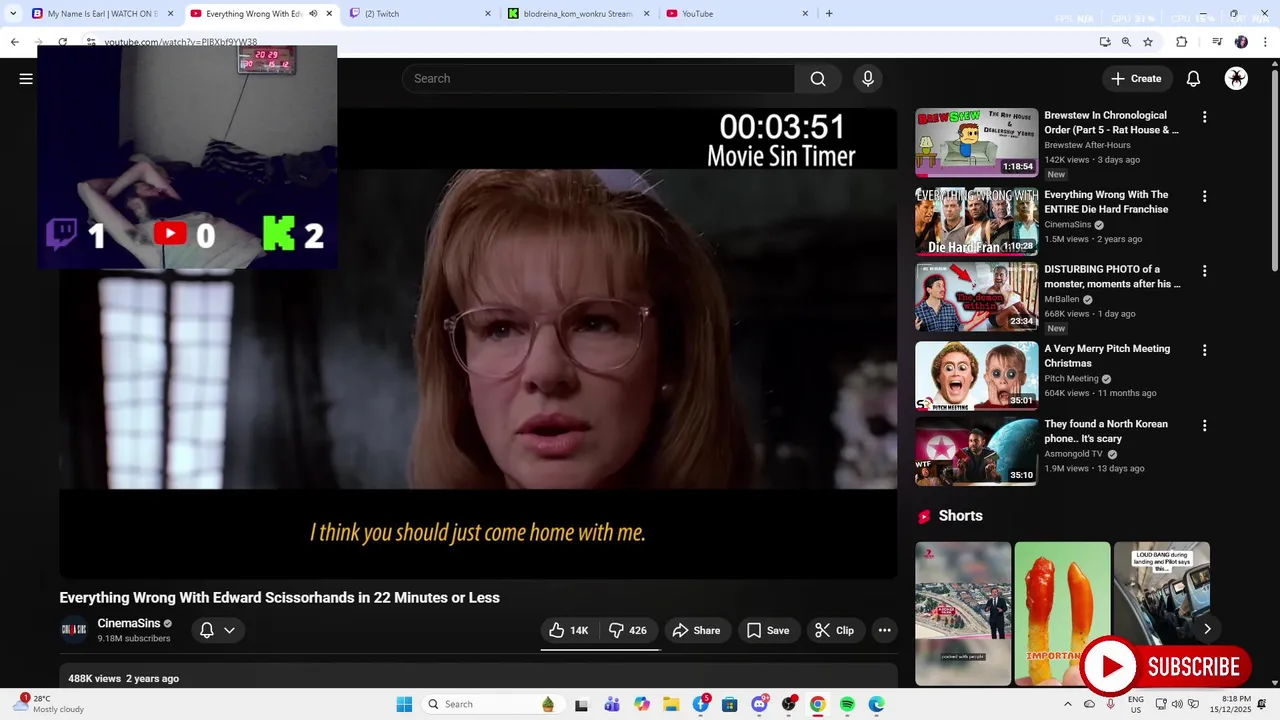Open MrBallen DISTURBING PHOTO thumbnail

pyautogui.click(x=977, y=297)
